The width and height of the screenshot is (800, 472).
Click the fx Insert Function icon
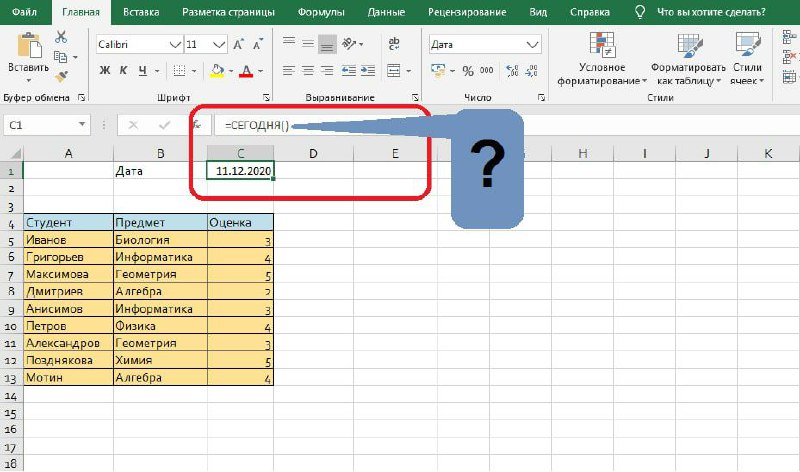tap(197, 125)
